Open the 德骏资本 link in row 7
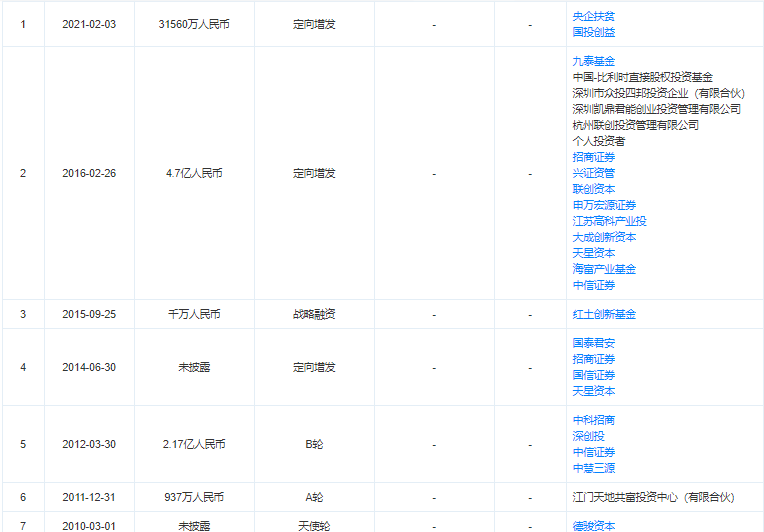 [x=593, y=526]
